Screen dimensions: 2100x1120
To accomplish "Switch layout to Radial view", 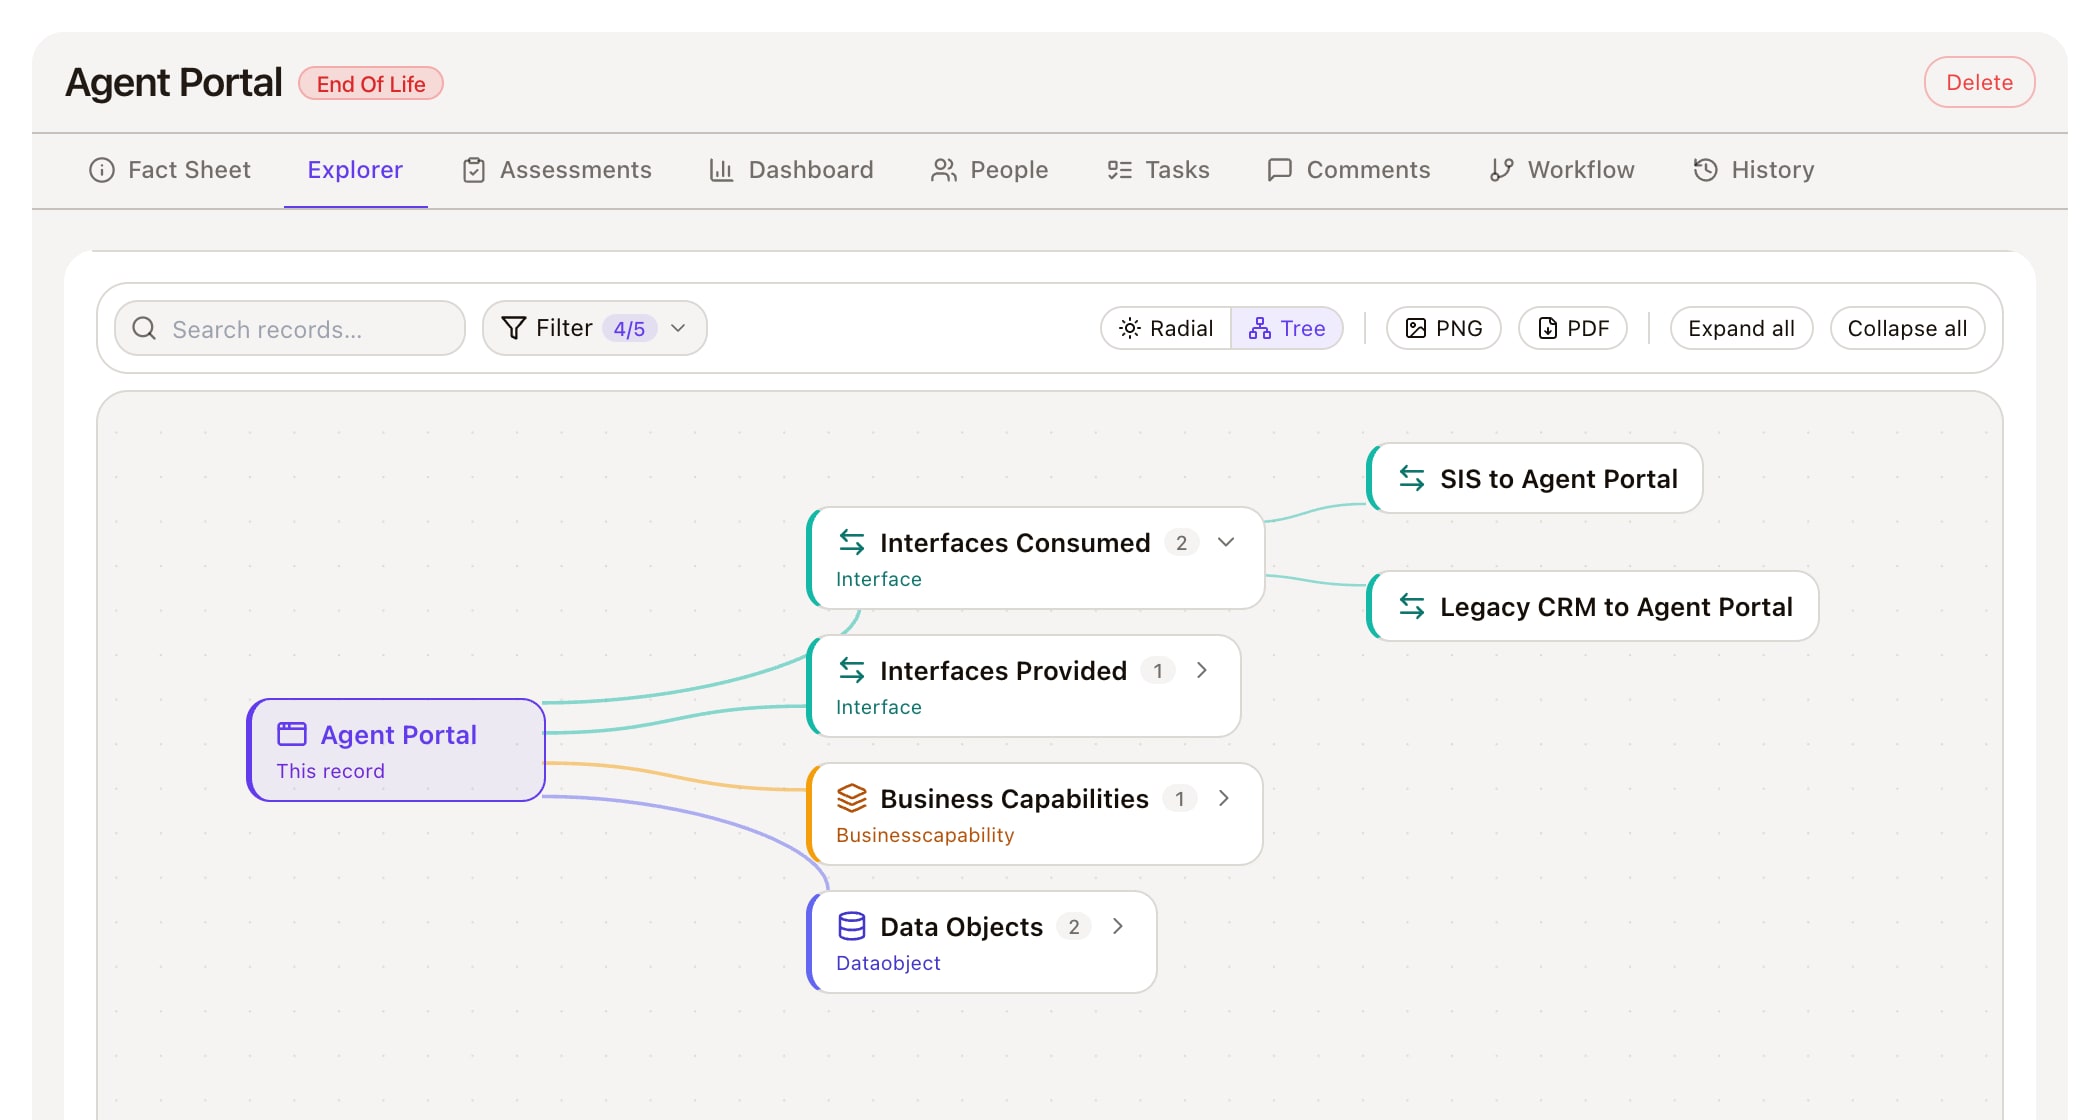I will pyautogui.click(x=1166, y=328).
